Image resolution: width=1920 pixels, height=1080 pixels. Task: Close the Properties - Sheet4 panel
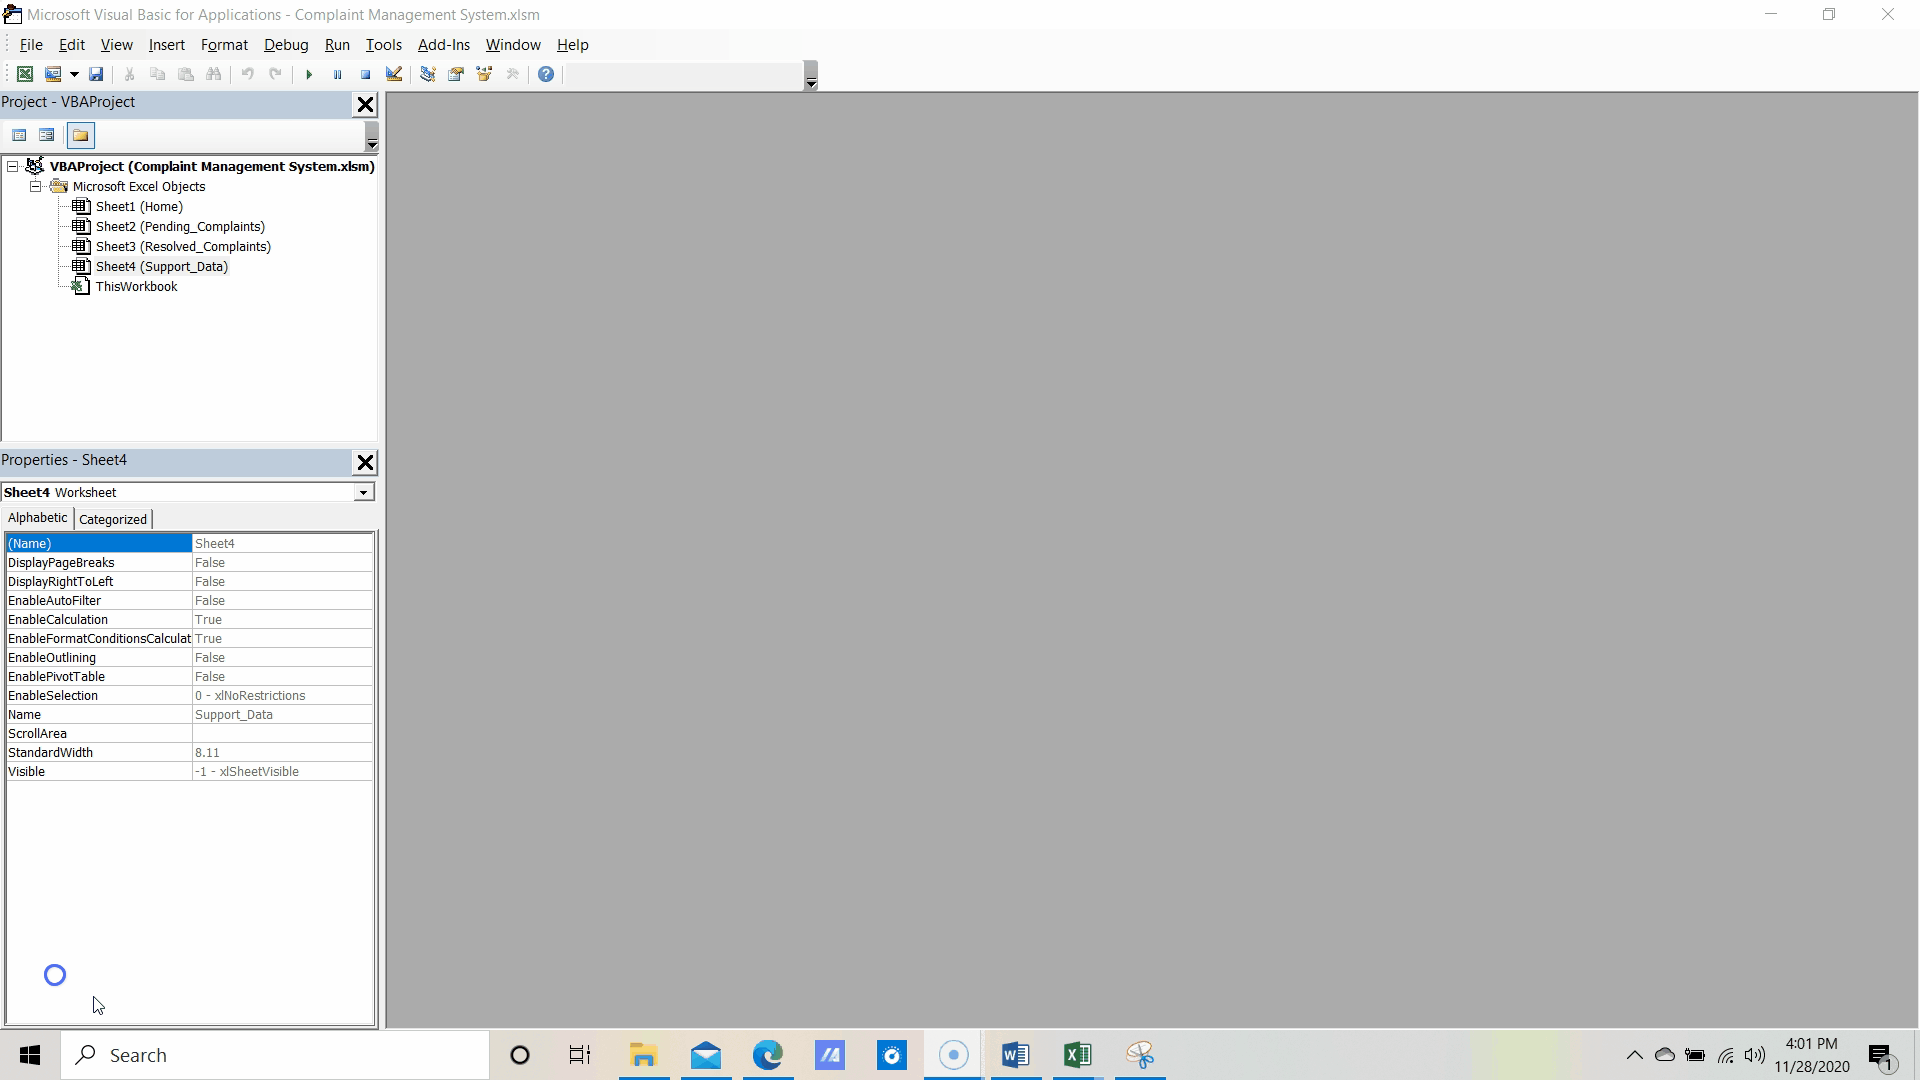365,462
